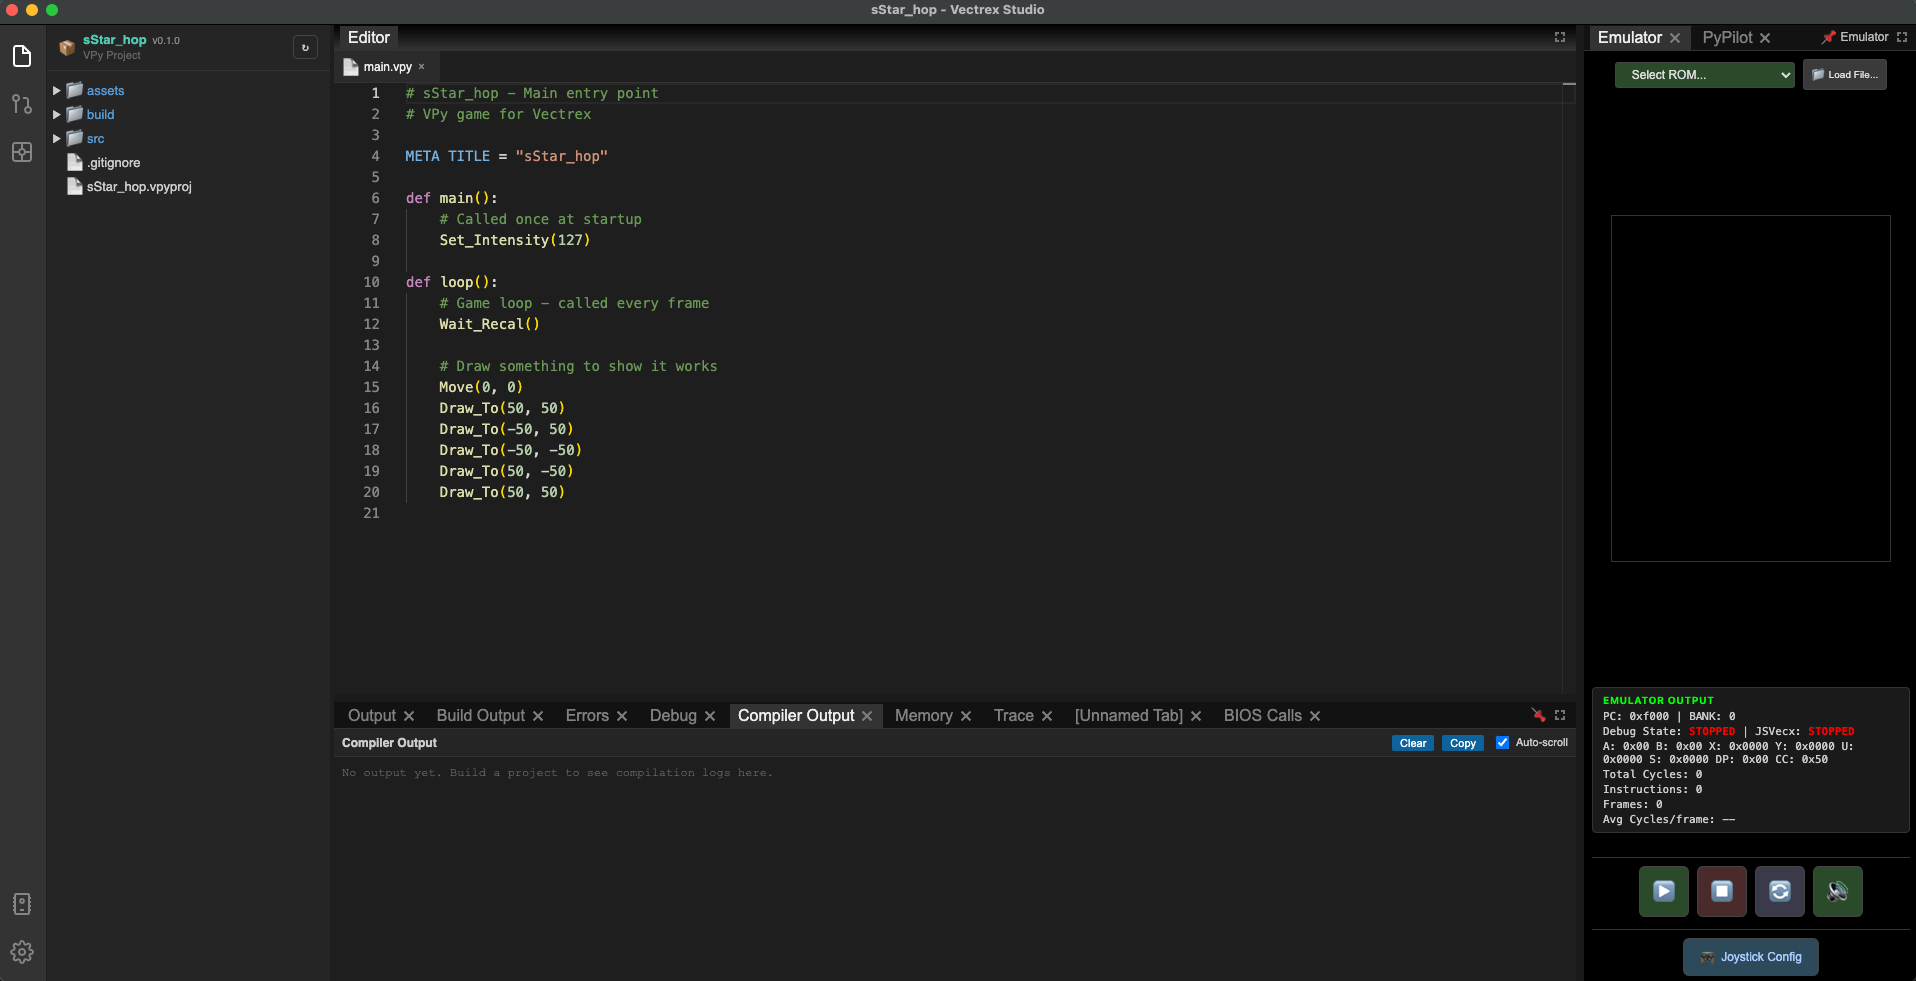
Task: Close the Compiler Output tab
Action: (x=867, y=716)
